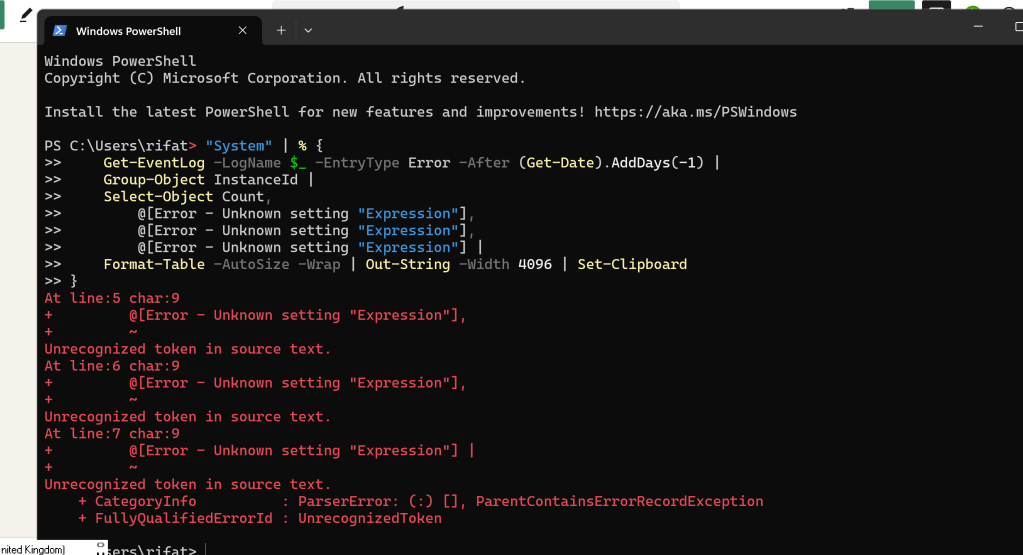Click the ParentContainsErrorRecordException text

tap(619, 501)
